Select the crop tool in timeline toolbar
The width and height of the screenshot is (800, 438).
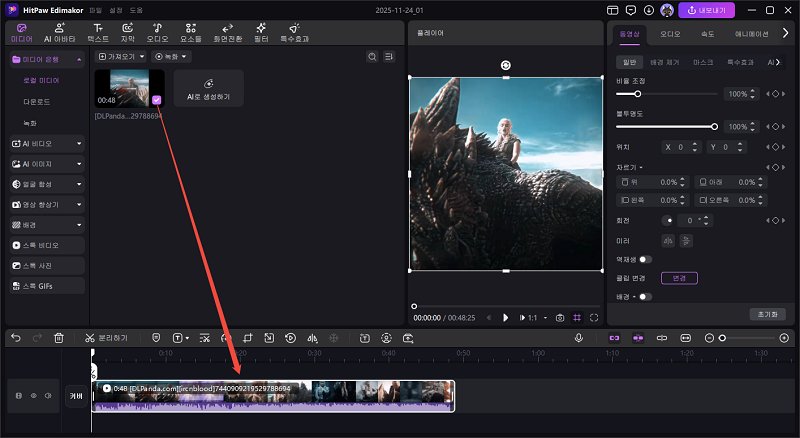(247, 339)
